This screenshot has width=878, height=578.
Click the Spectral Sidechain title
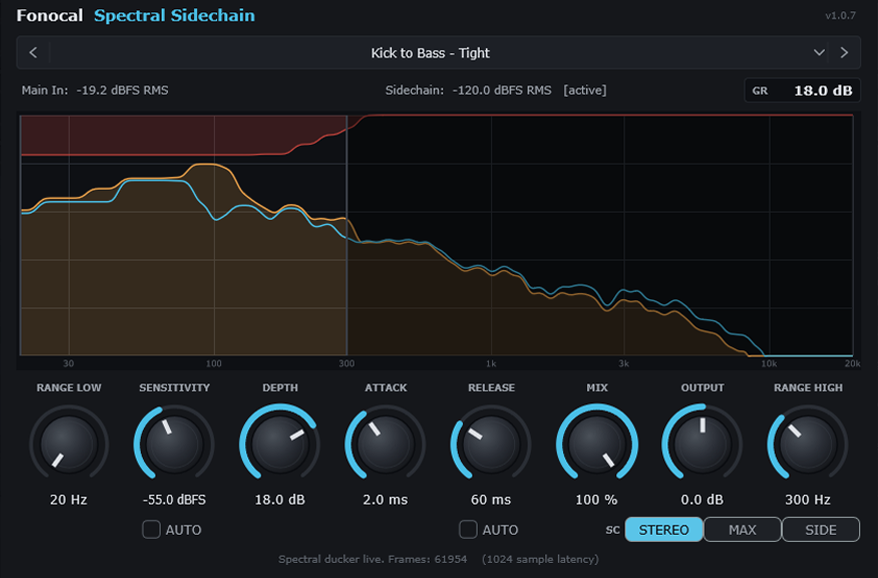pyautogui.click(x=174, y=16)
